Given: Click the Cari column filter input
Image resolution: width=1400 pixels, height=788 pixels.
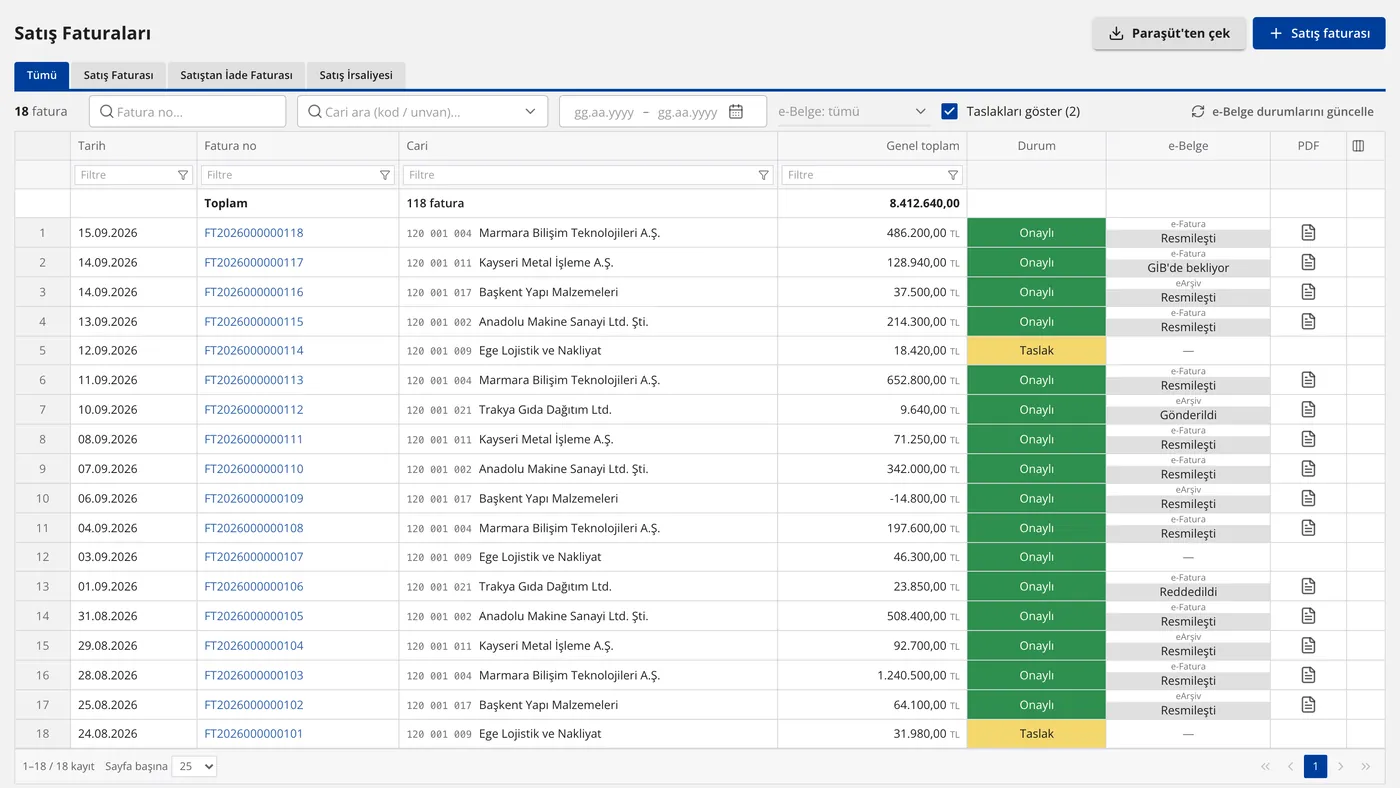Looking at the screenshot, I should [x=588, y=175].
